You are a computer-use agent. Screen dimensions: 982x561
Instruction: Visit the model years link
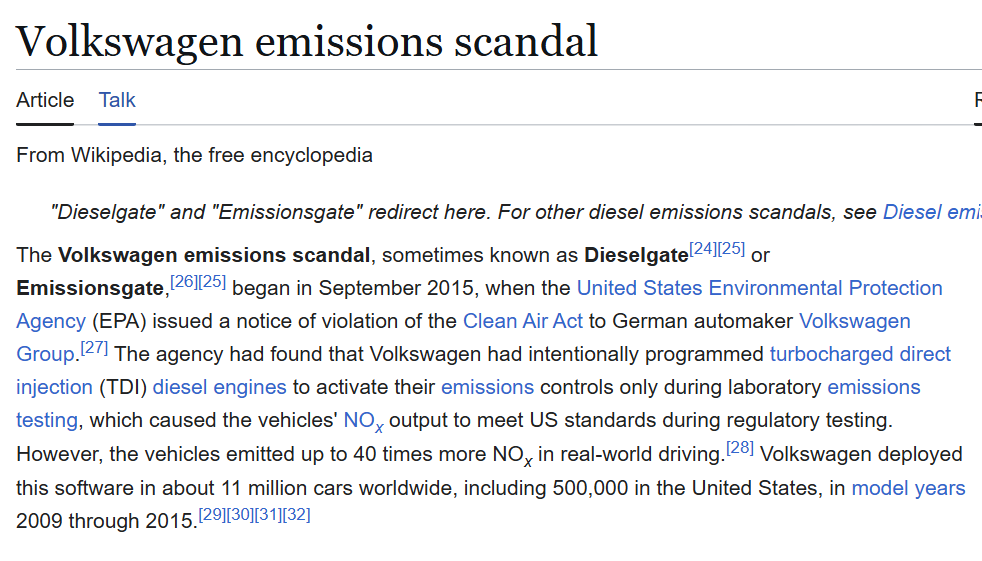[x=908, y=488]
